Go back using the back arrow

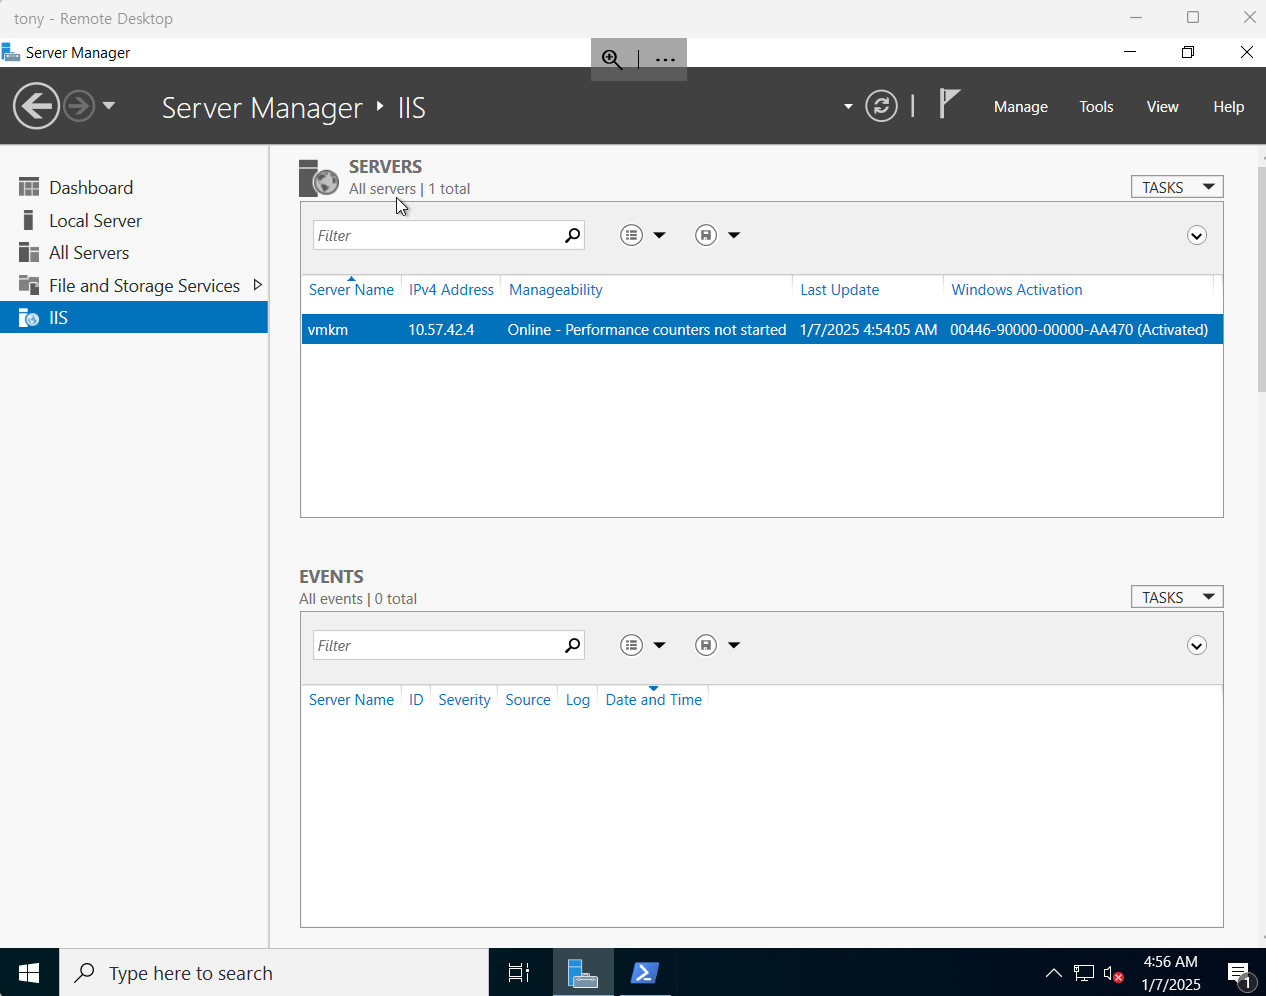pos(36,106)
